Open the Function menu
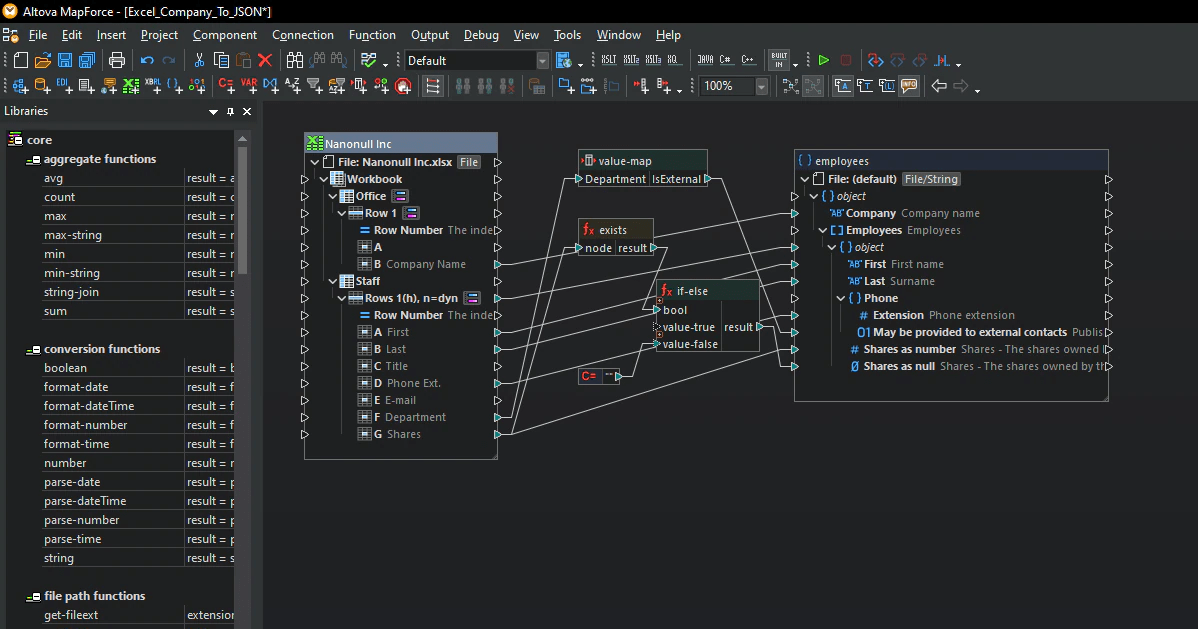This screenshot has height=629, width=1198. pyautogui.click(x=372, y=35)
